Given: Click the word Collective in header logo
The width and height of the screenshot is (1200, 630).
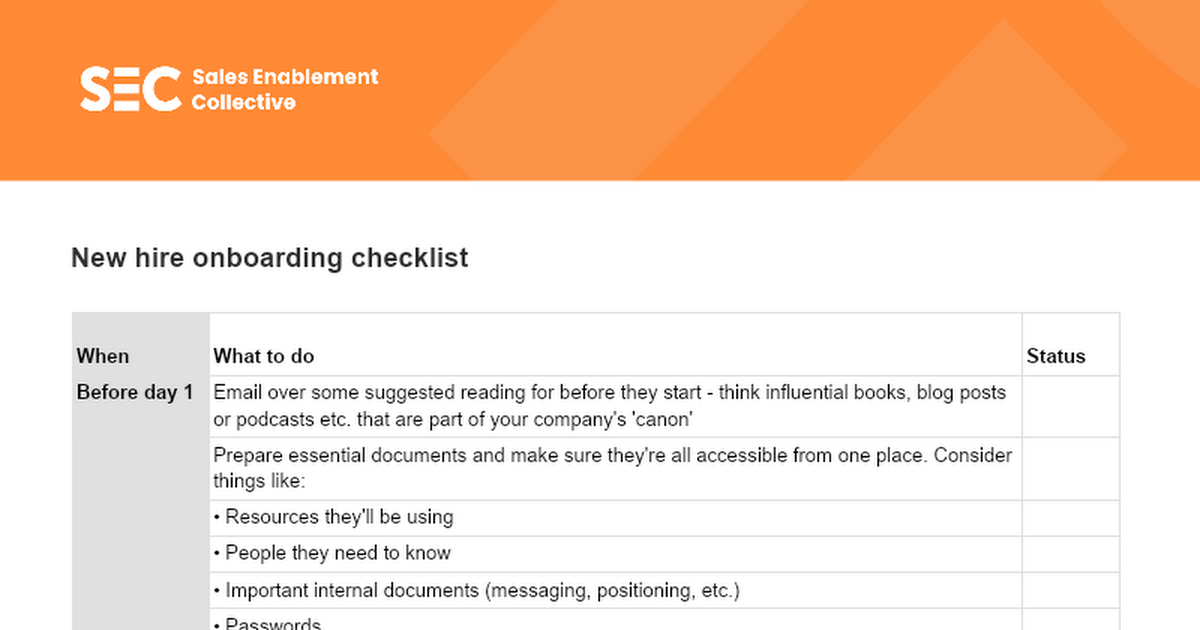Looking at the screenshot, I should click(x=243, y=102).
